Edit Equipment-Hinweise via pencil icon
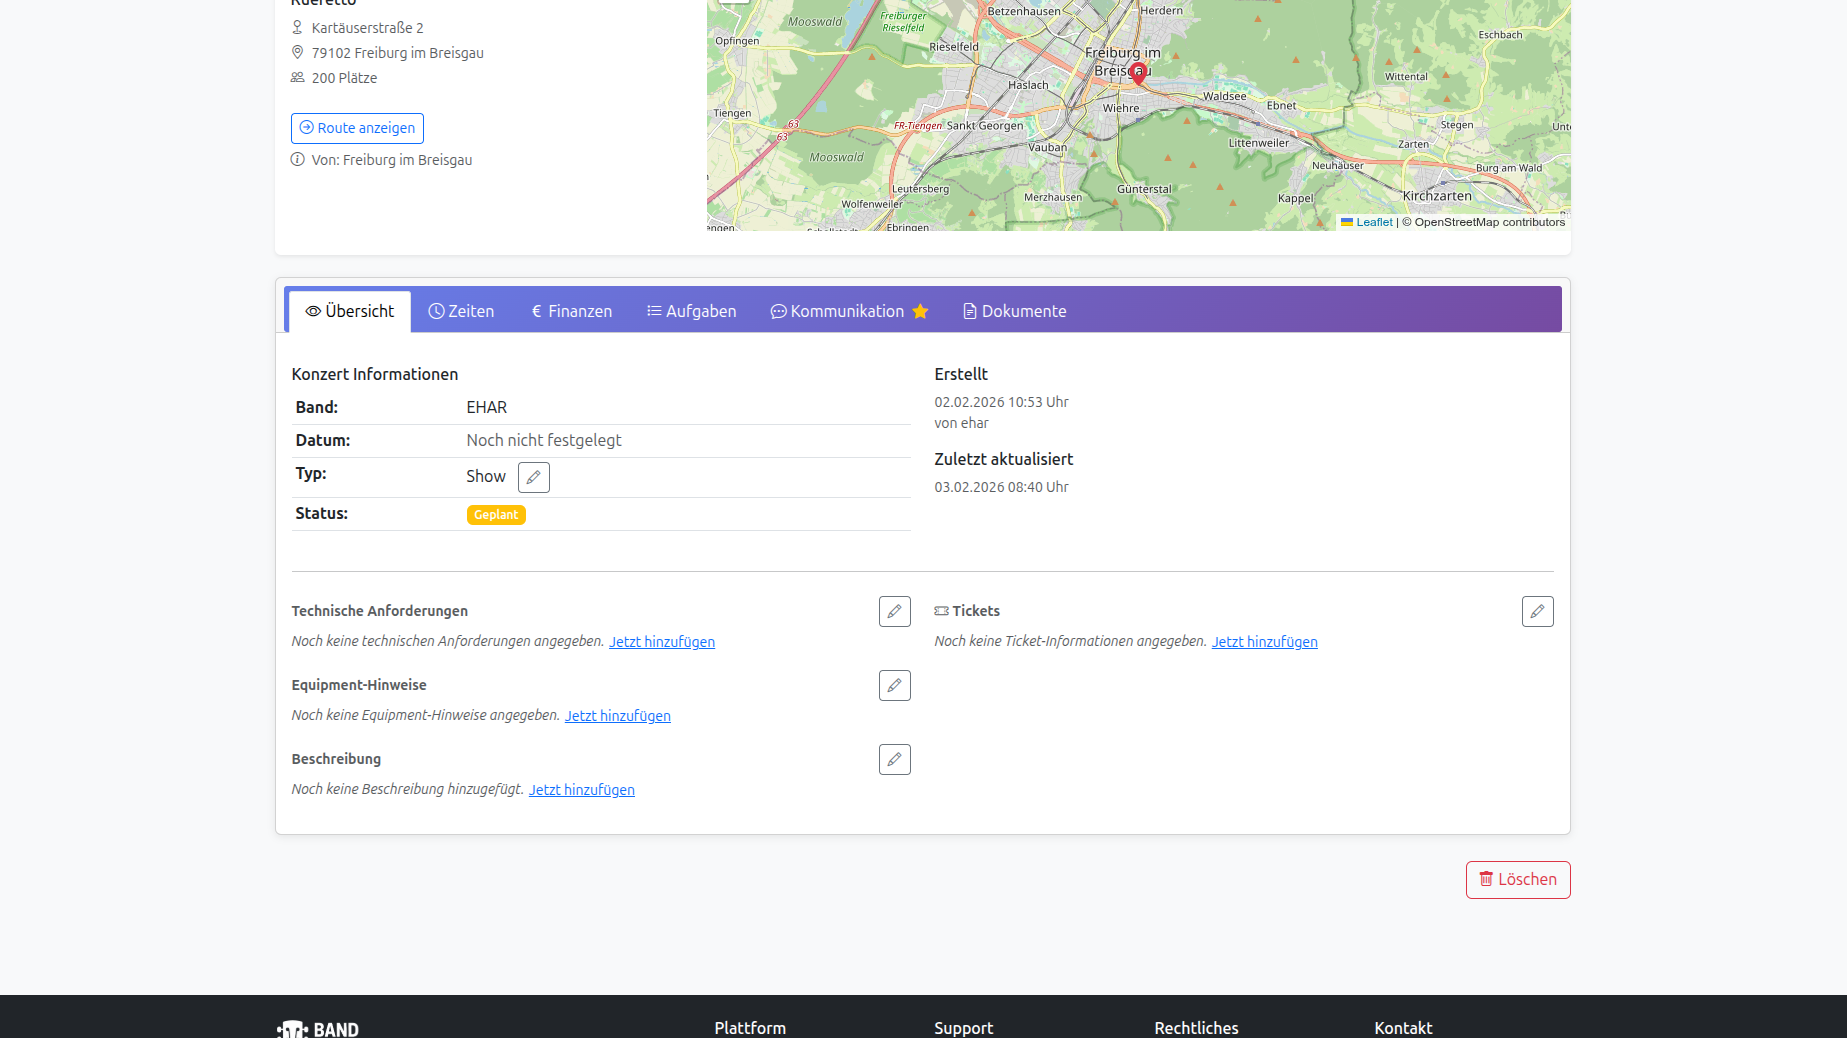This screenshot has width=1847, height=1038. pyautogui.click(x=894, y=685)
